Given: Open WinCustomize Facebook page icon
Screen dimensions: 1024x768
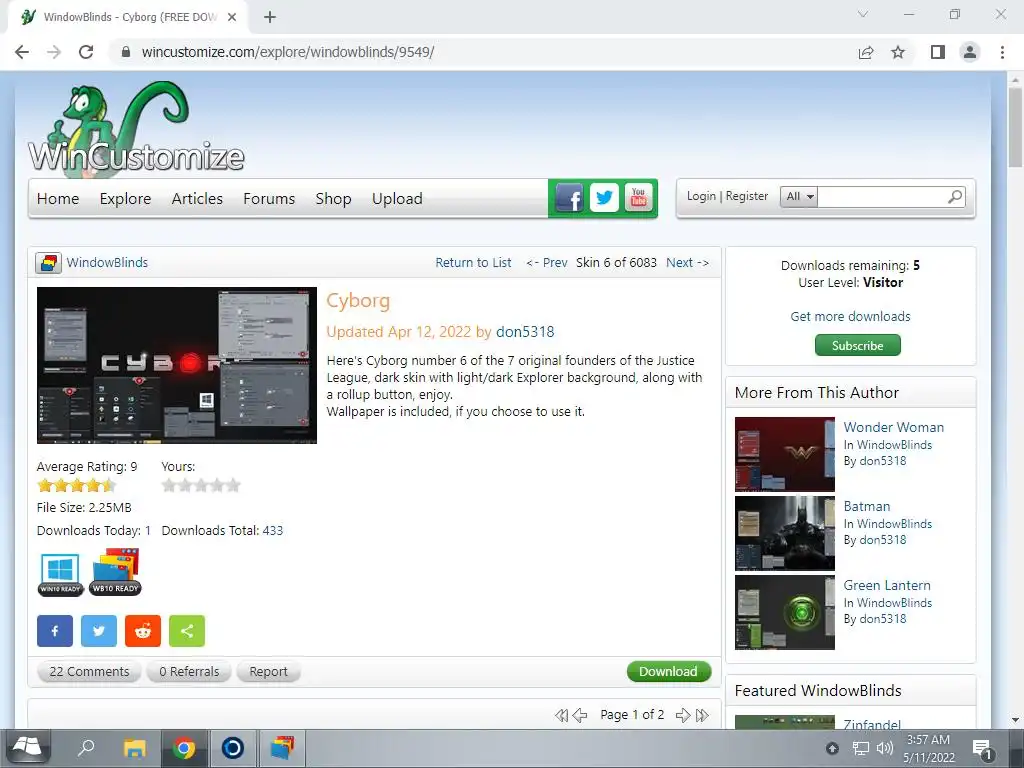Looking at the screenshot, I should coord(569,198).
